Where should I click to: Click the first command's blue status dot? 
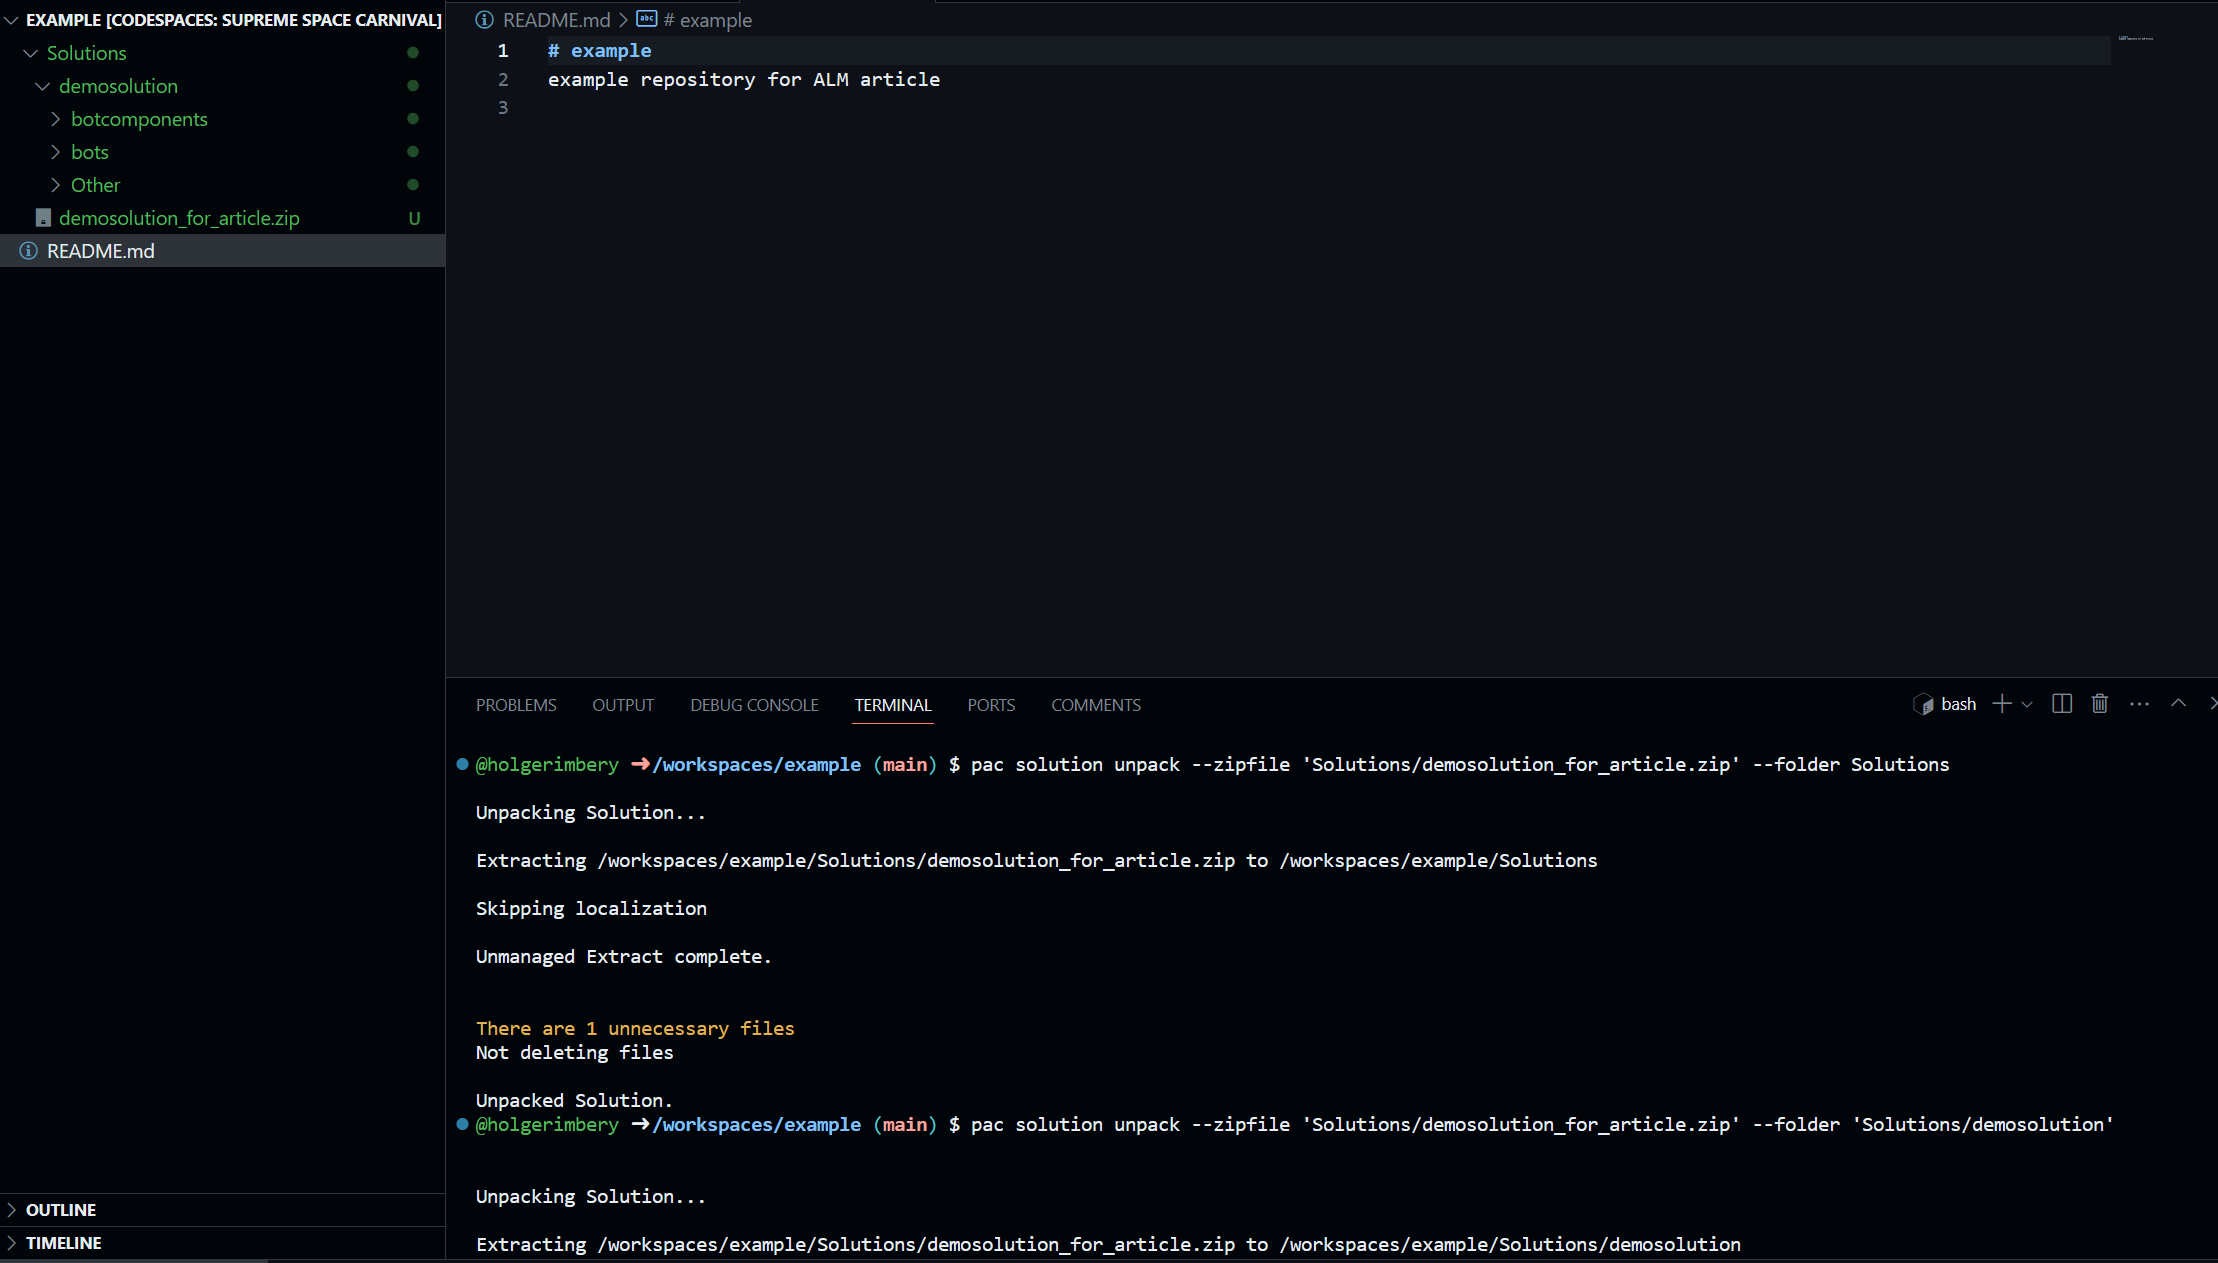pyautogui.click(x=462, y=764)
